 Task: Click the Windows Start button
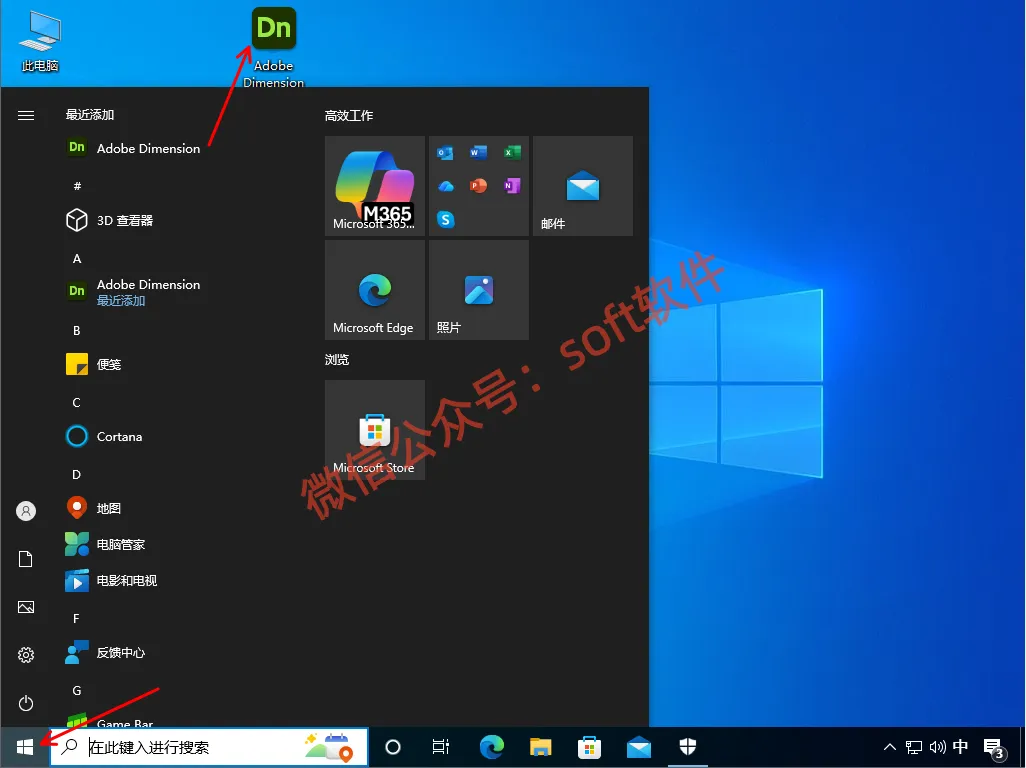pos(25,747)
